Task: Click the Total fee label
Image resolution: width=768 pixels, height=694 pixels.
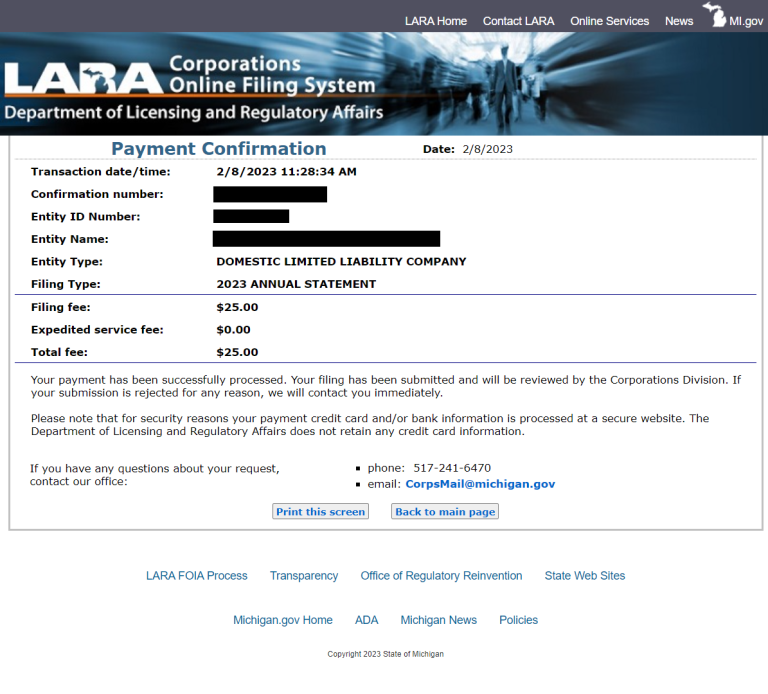Action: point(59,352)
